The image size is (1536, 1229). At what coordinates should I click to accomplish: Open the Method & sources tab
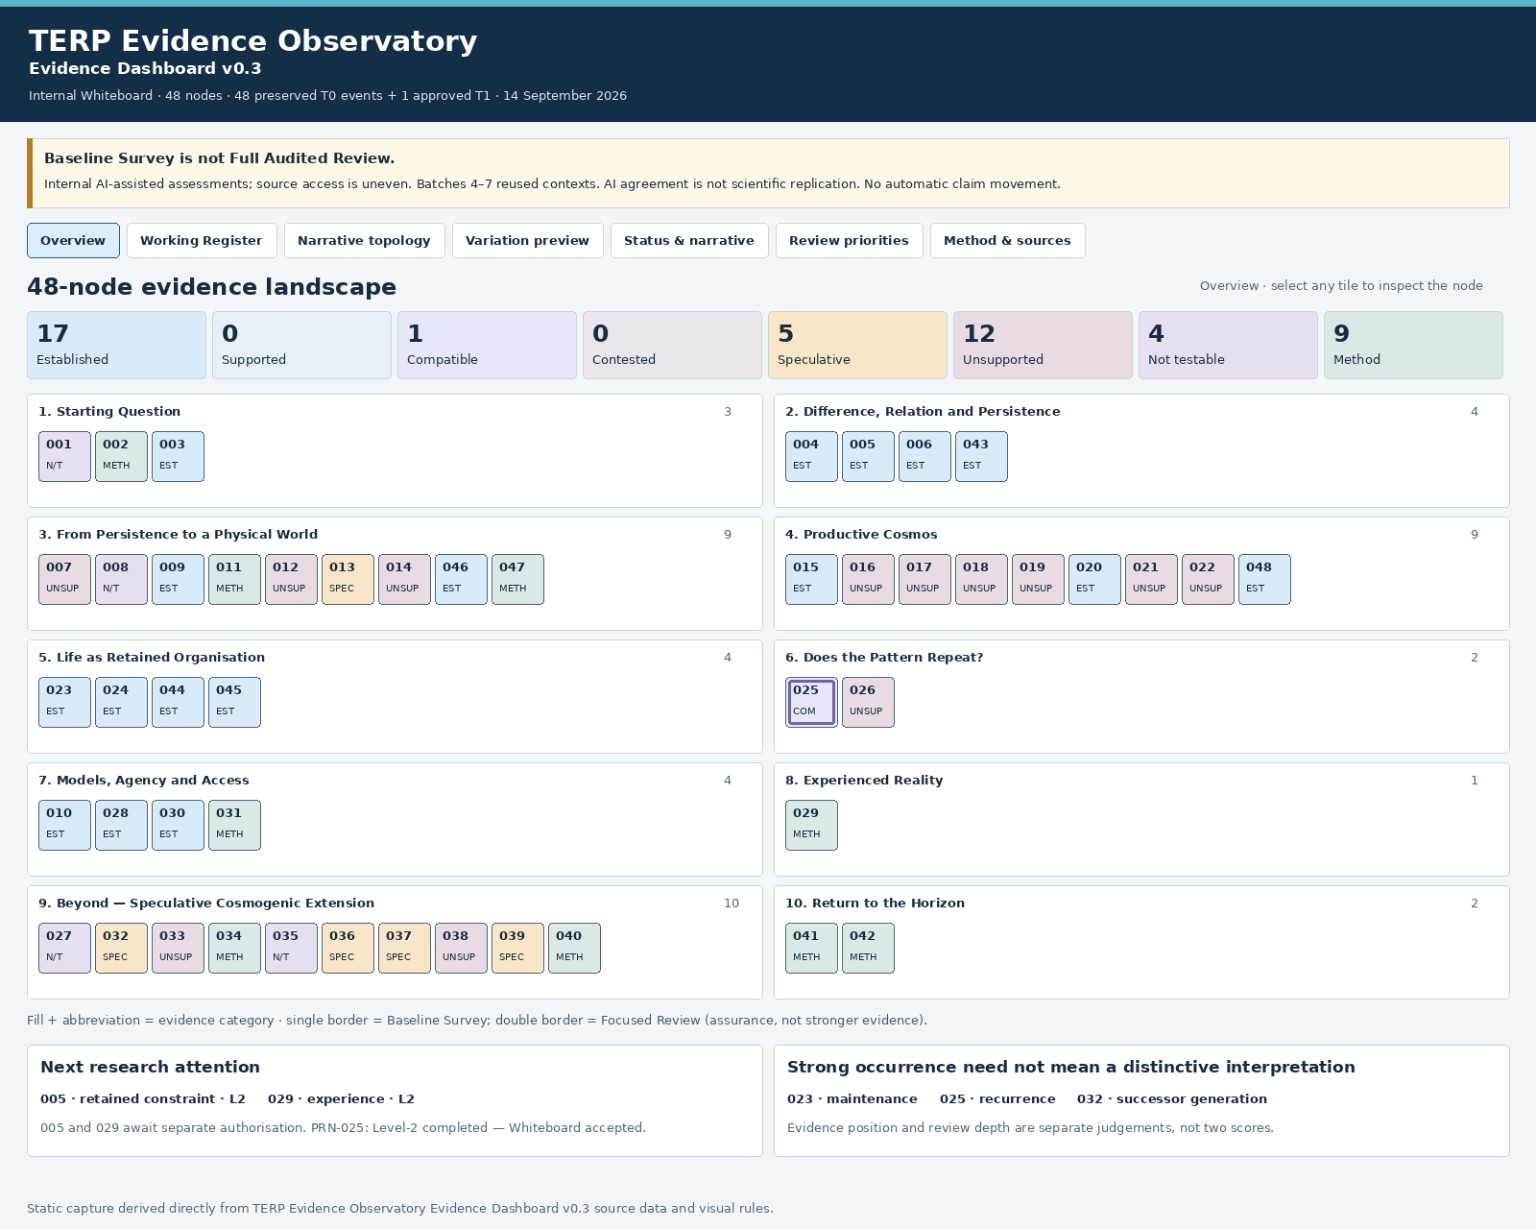(1007, 240)
